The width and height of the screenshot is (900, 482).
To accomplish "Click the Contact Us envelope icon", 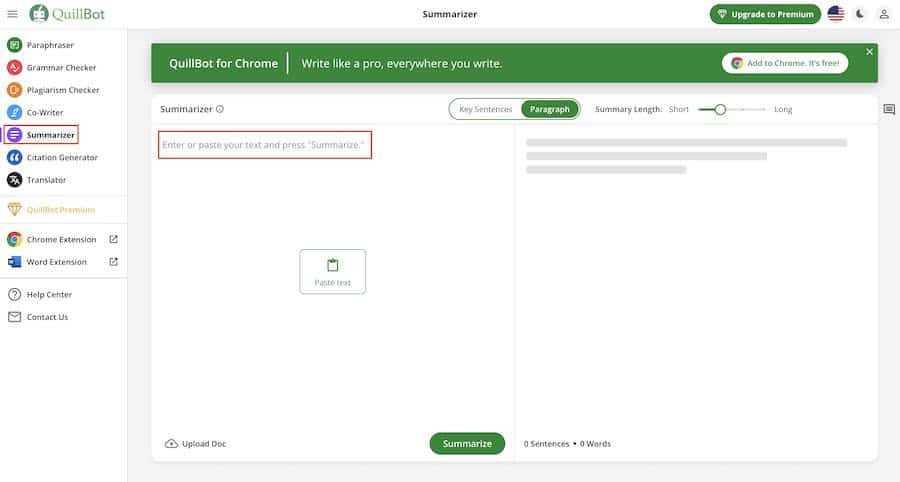I will (x=14, y=317).
